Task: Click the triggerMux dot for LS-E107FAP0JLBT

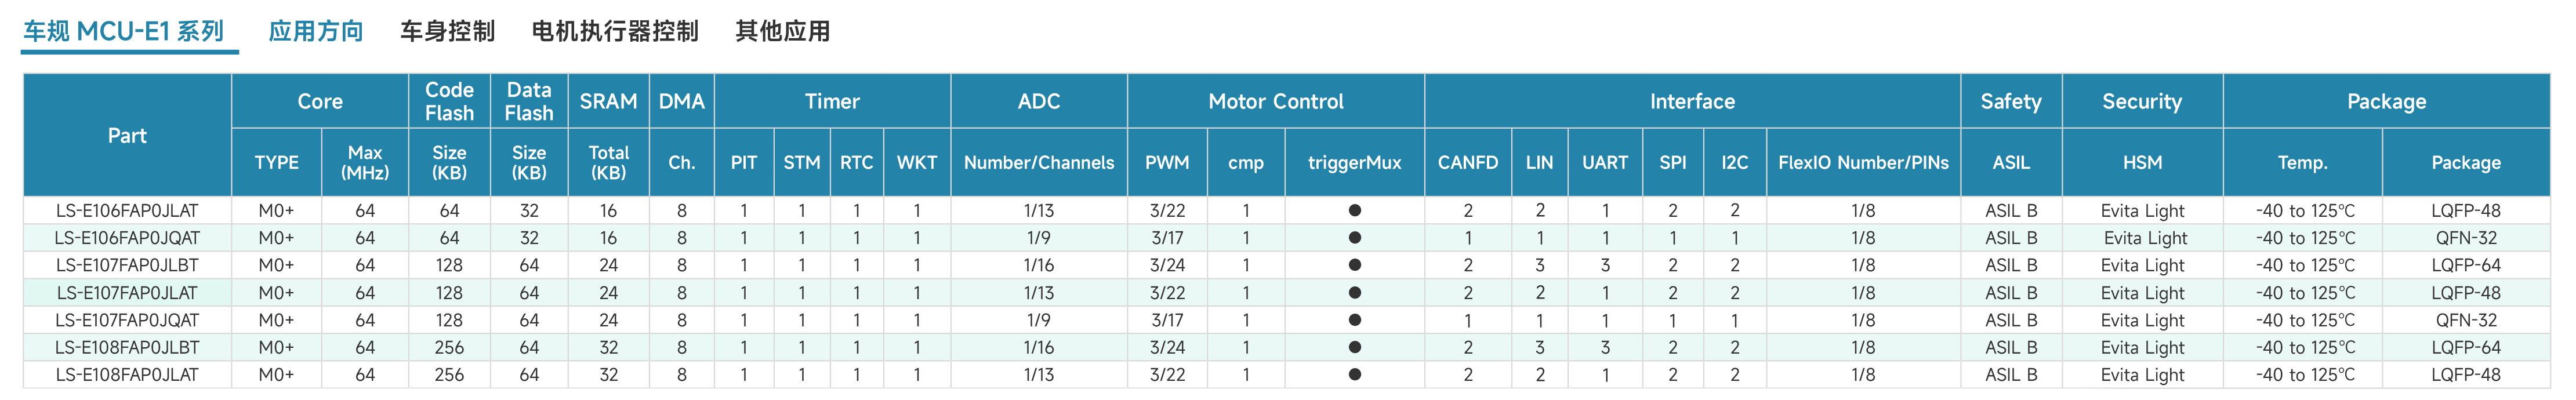Action: (x=1354, y=265)
